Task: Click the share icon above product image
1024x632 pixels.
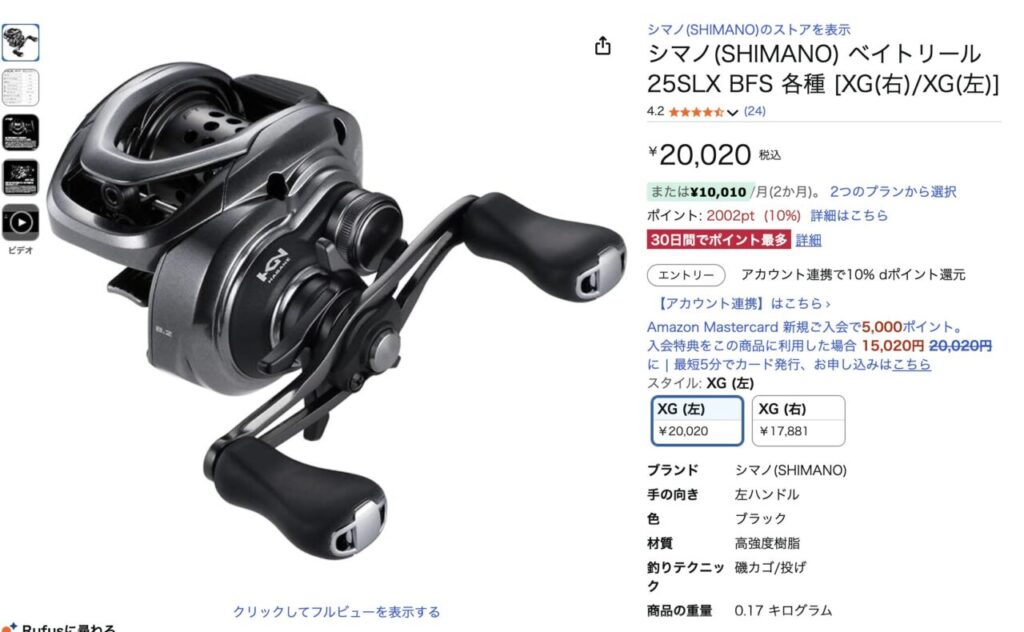Action: [x=603, y=45]
